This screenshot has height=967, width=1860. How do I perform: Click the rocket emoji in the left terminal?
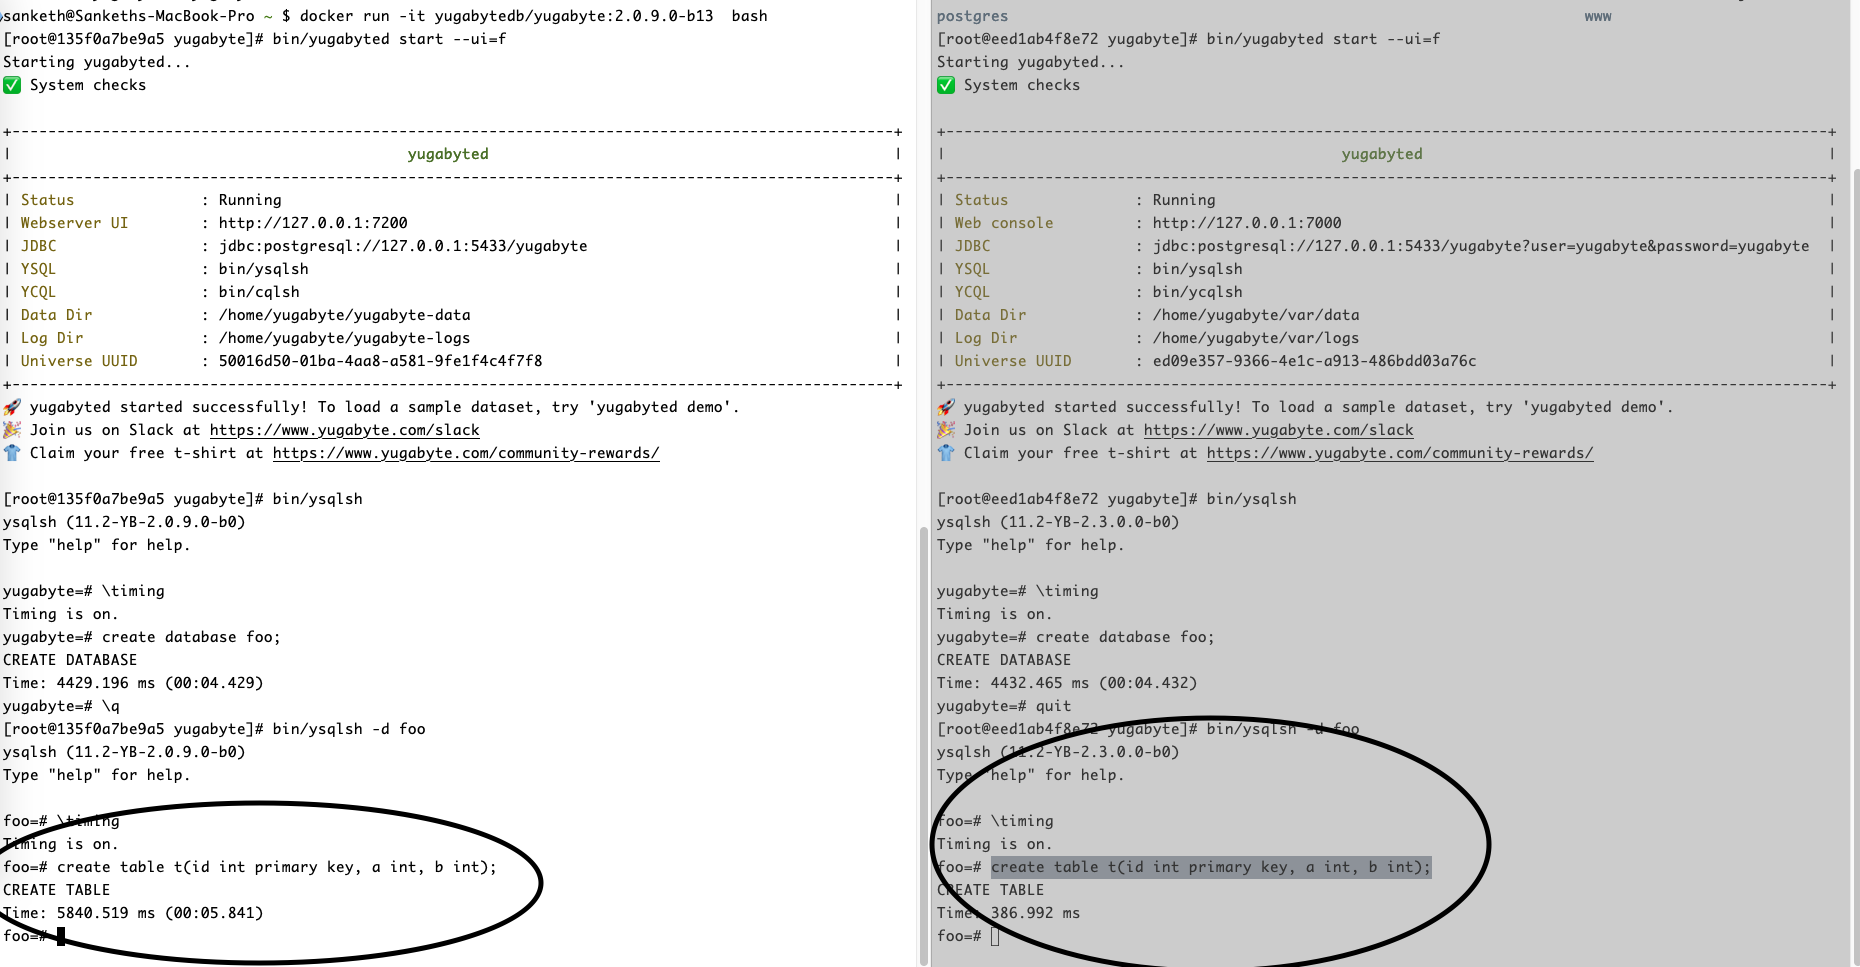pyautogui.click(x=12, y=407)
